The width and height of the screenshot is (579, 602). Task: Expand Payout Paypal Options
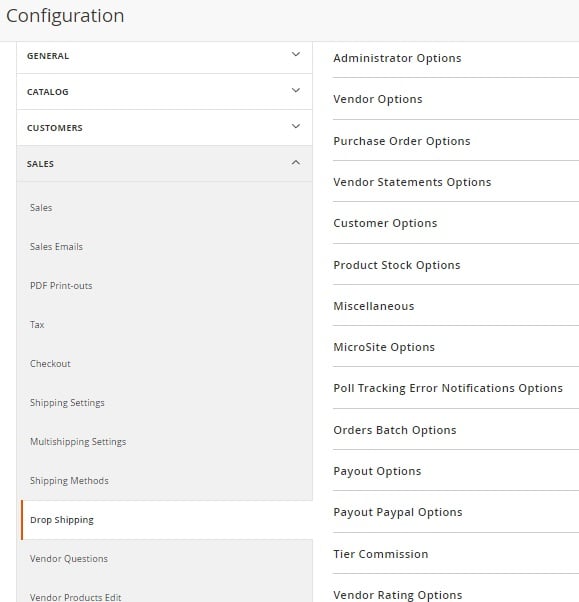(x=398, y=513)
